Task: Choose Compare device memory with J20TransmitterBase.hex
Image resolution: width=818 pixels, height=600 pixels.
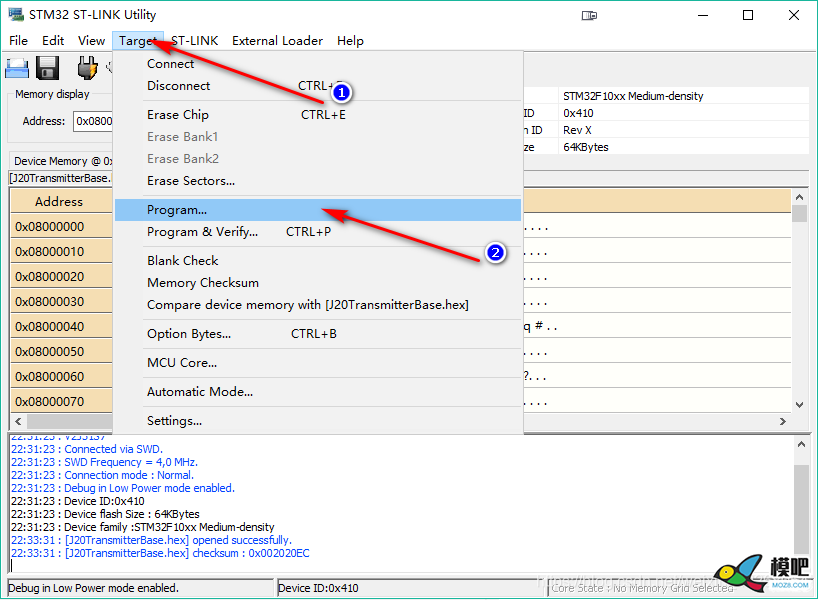Action: click(x=318, y=305)
